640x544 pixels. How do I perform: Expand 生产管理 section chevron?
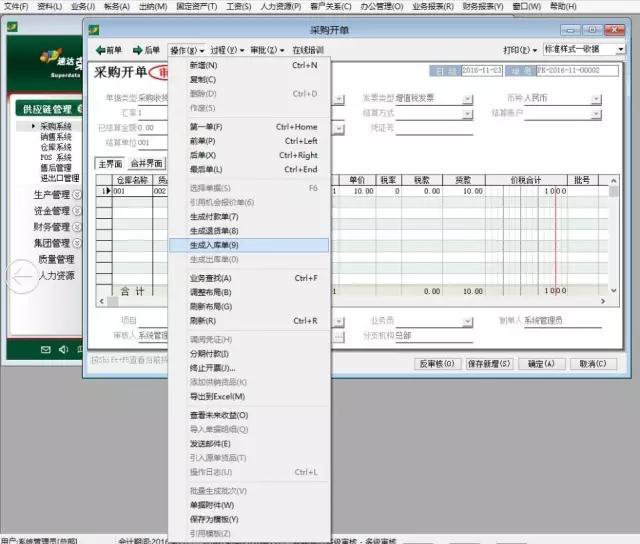[x=77, y=195]
